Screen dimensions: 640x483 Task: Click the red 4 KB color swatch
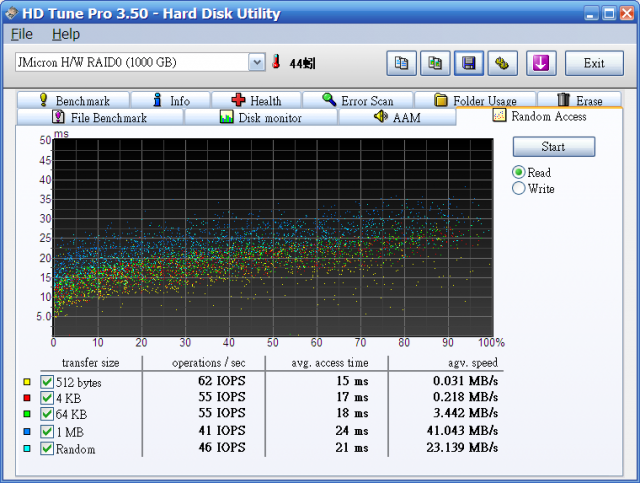27,398
